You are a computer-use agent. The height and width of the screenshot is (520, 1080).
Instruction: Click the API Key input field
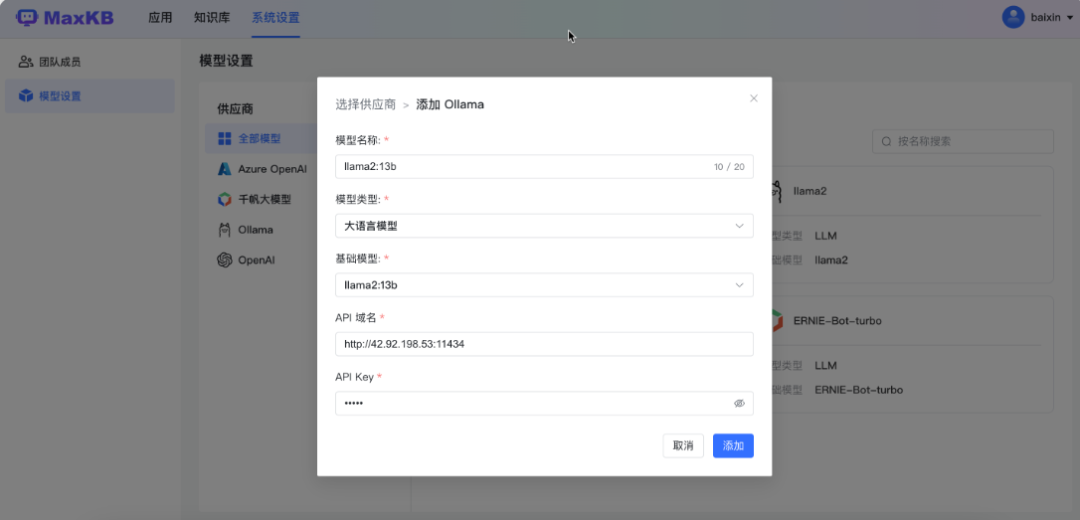[x=544, y=404]
